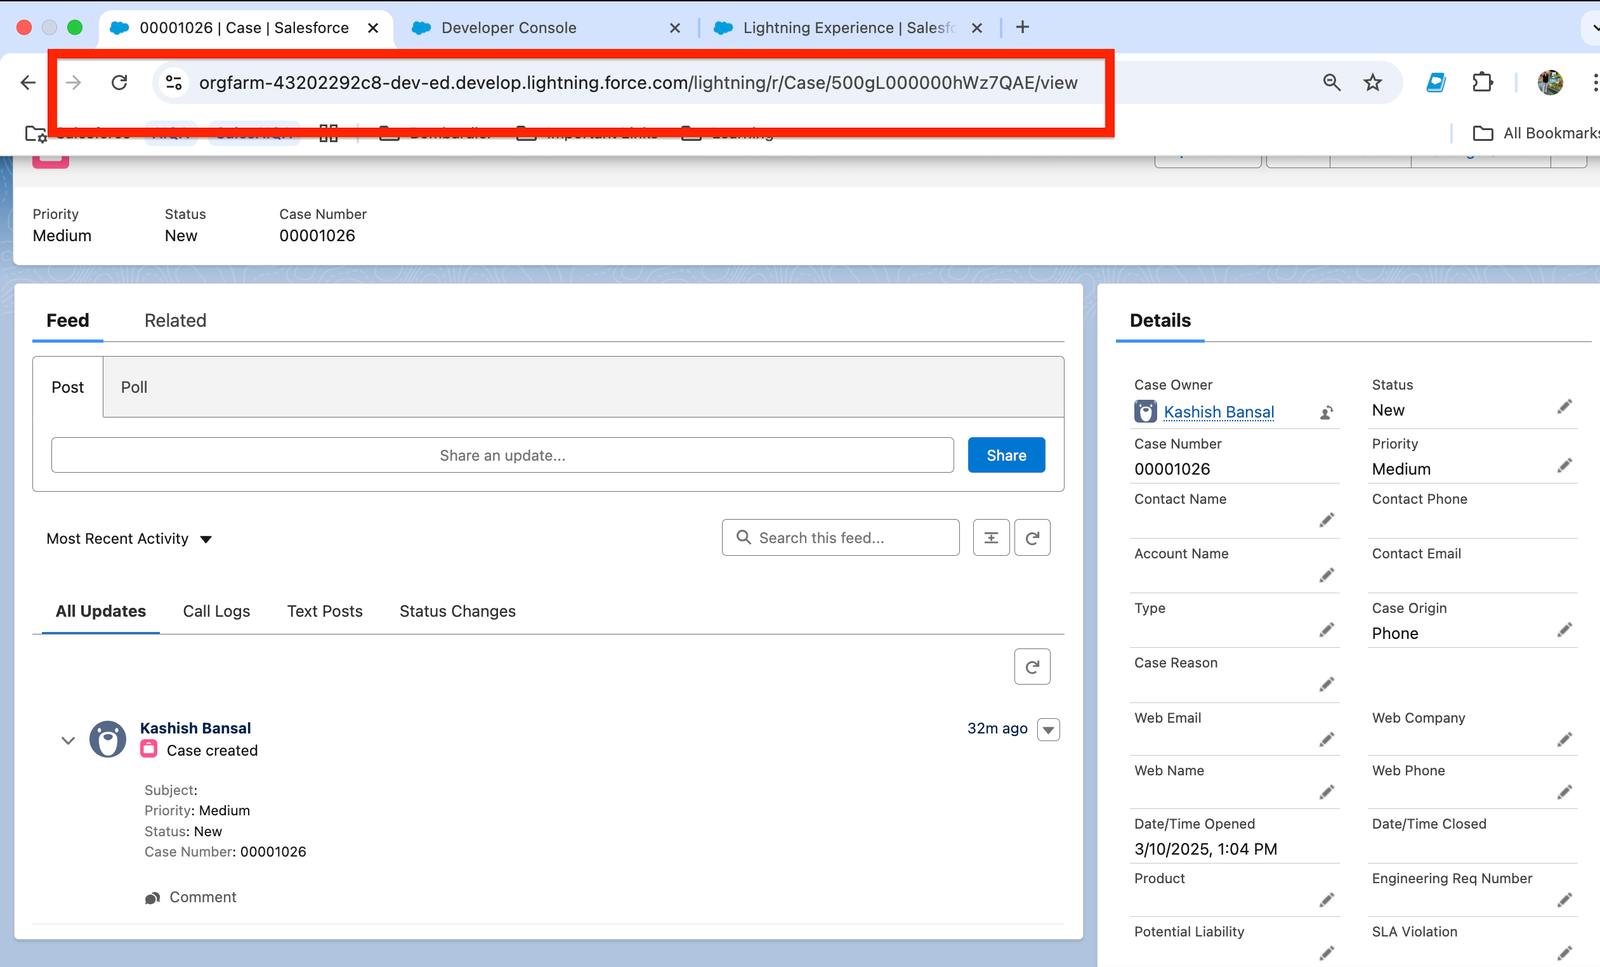The image size is (1600, 967).
Task: Edit Case Origin with pencil icon
Action: (x=1564, y=630)
